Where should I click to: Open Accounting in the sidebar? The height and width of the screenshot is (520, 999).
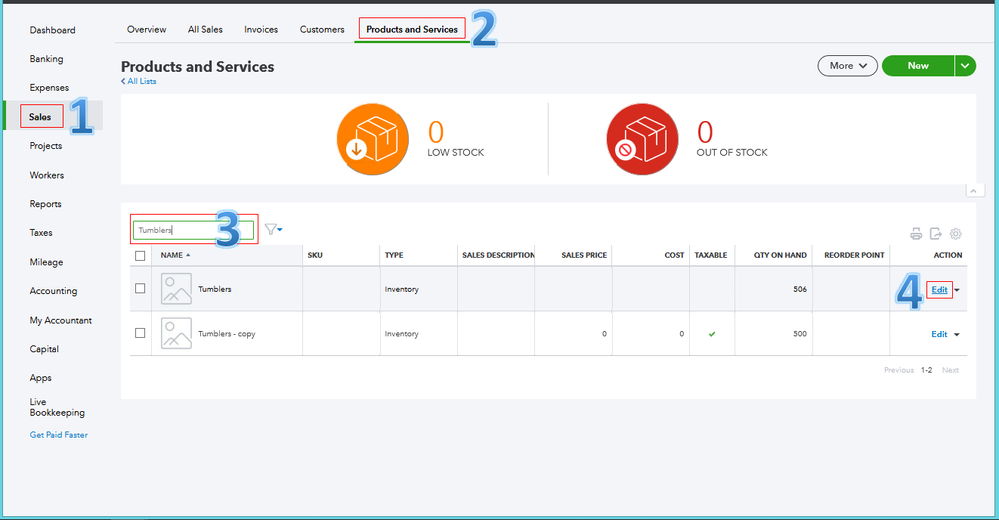tap(54, 291)
